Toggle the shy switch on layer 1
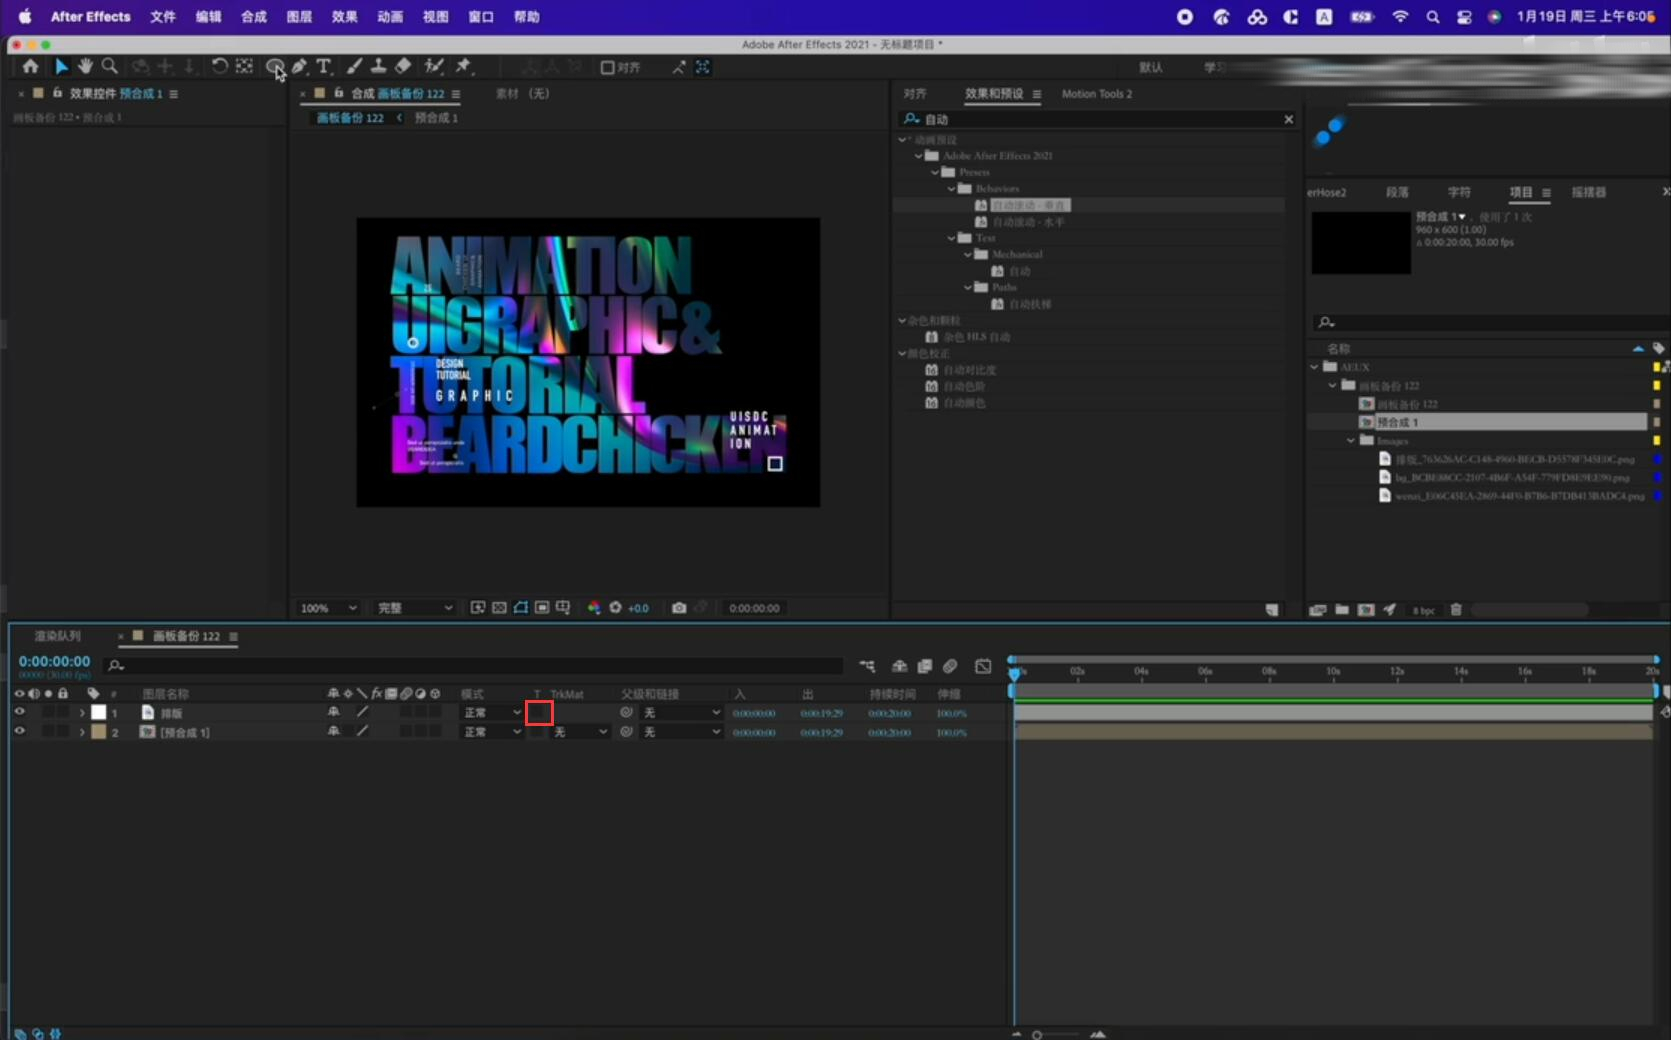The image size is (1671, 1040). pos(333,712)
